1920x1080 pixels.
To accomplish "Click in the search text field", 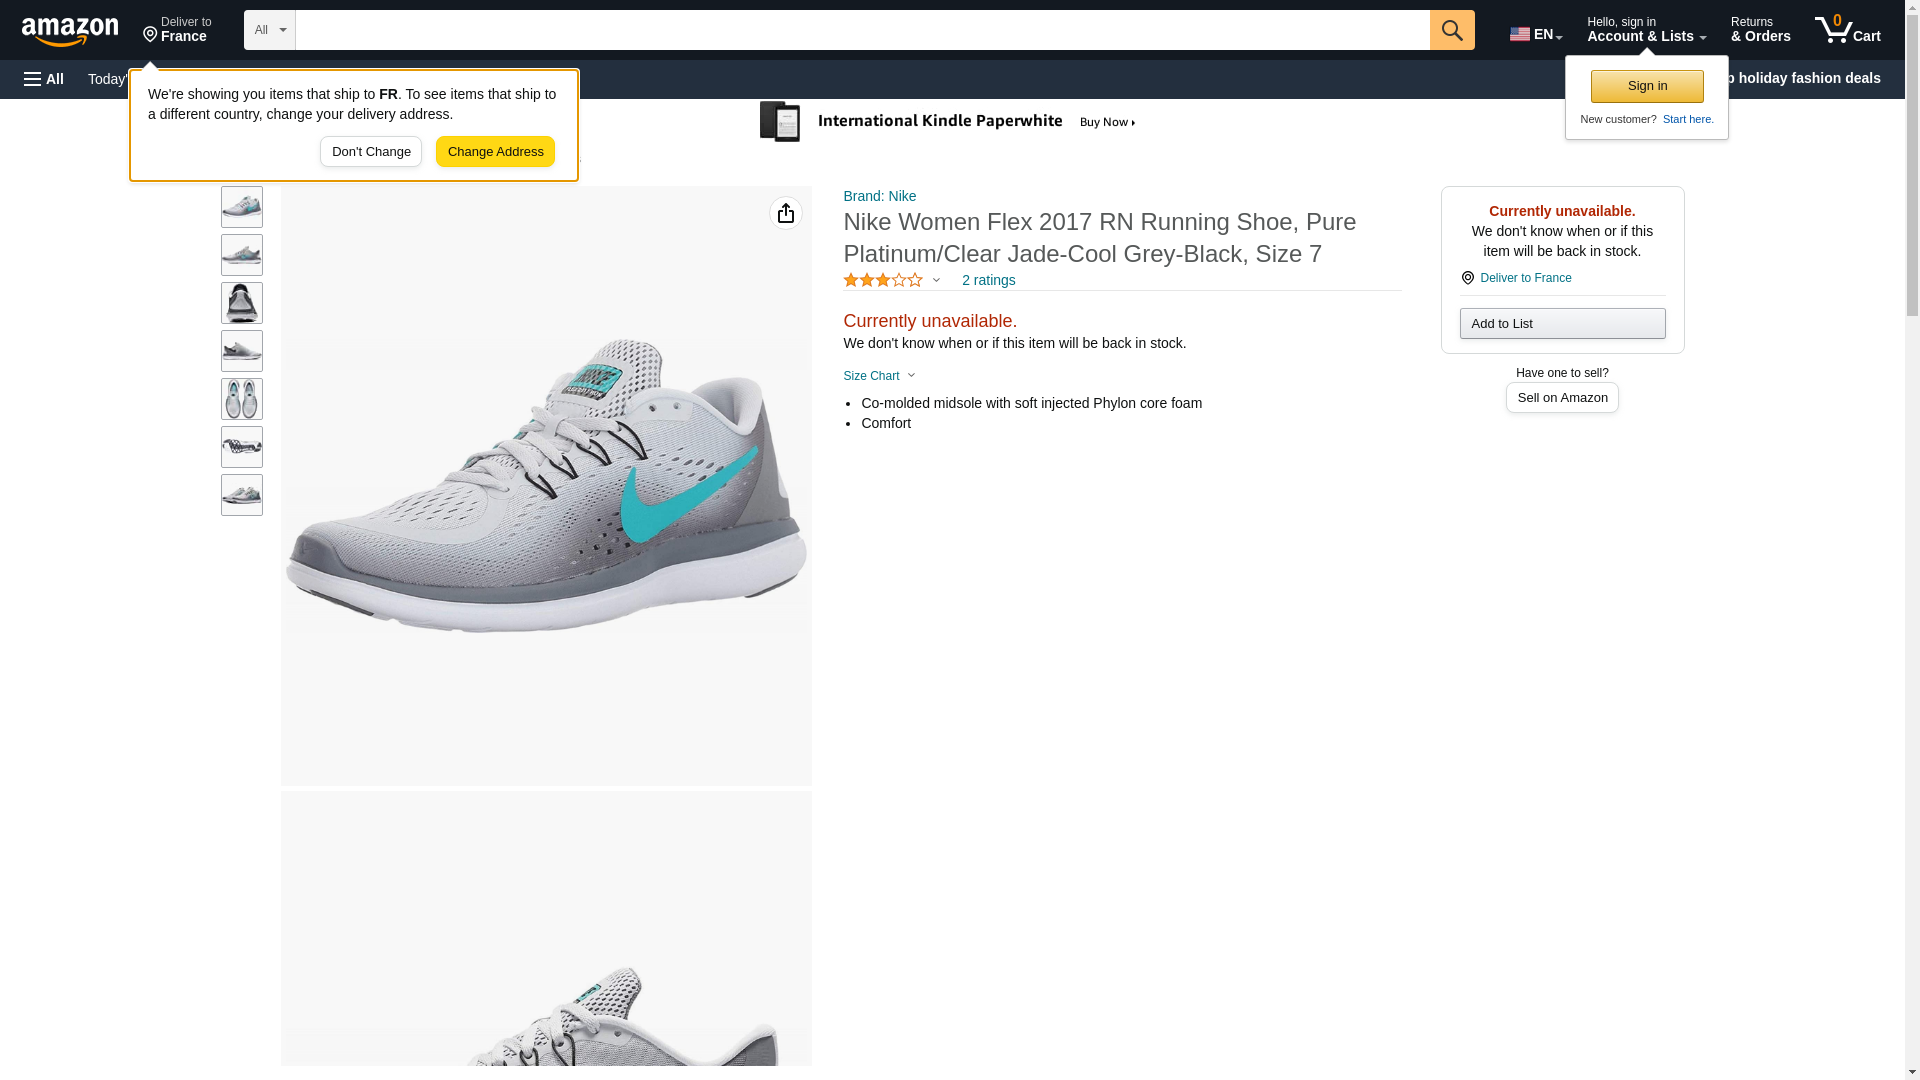I will click(x=862, y=30).
